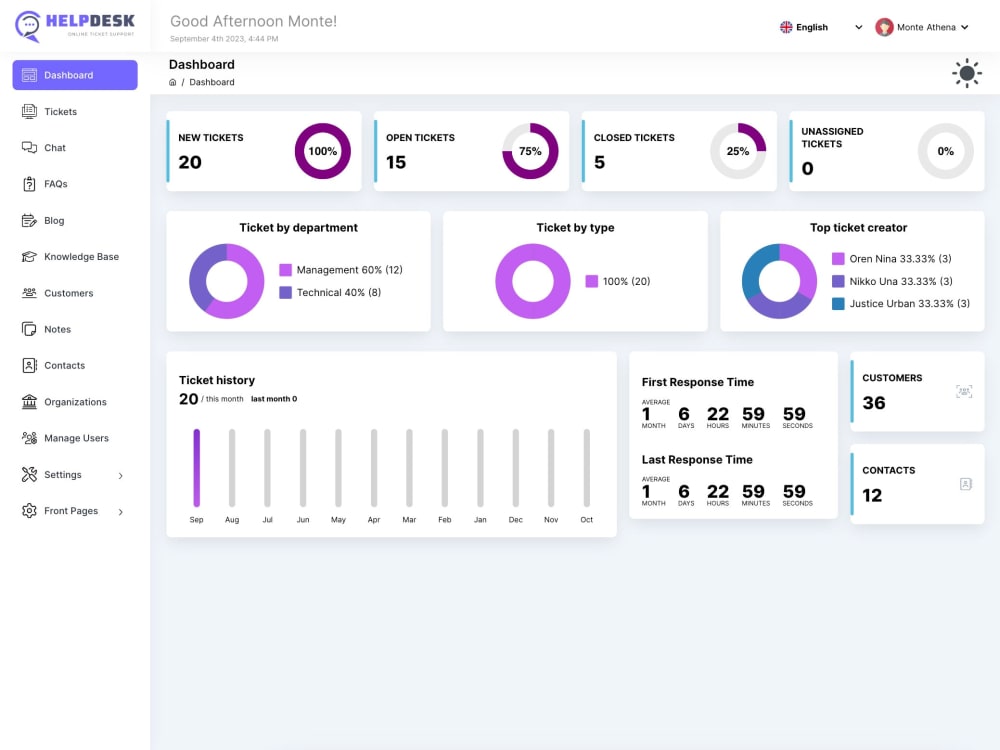Click the Oct bar in Ticket history
1000x750 pixels.
(586, 467)
